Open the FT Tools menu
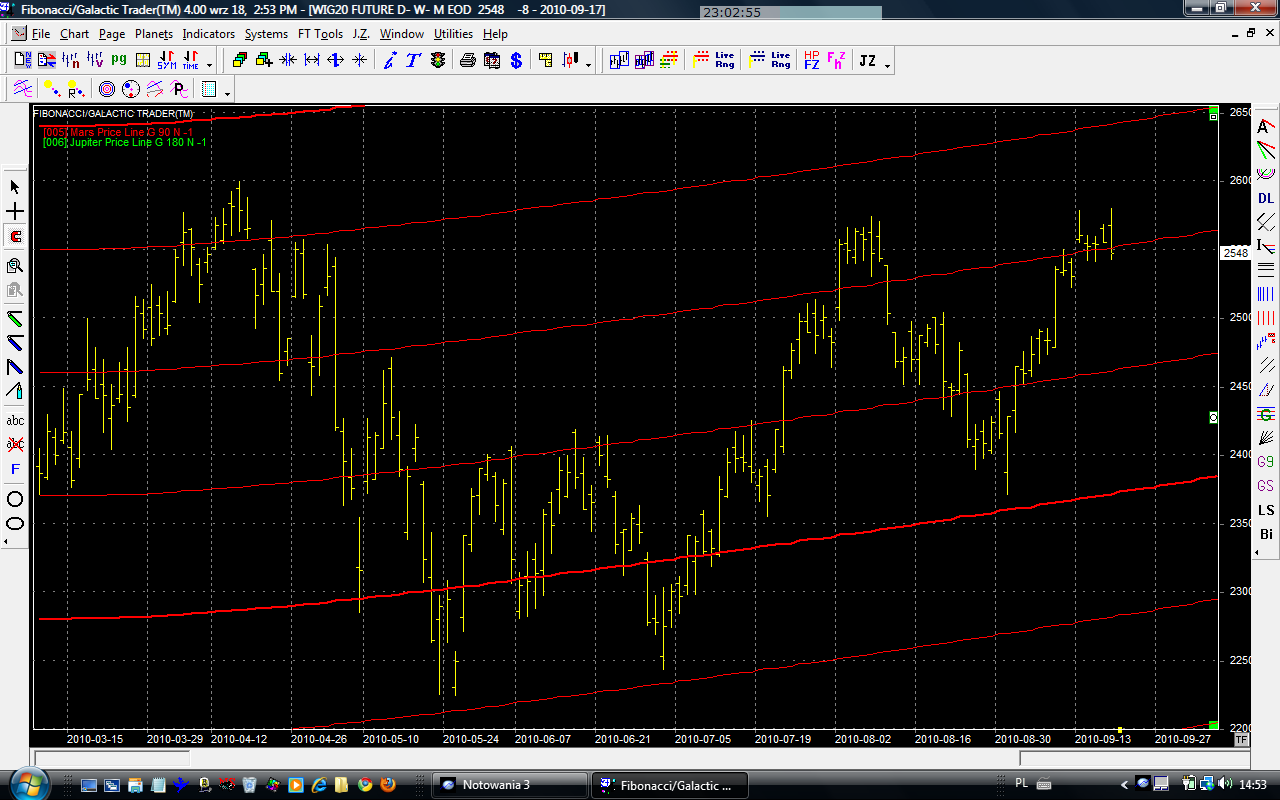This screenshot has height=800, width=1280. point(320,34)
